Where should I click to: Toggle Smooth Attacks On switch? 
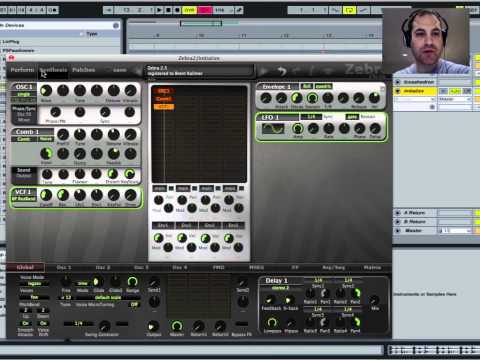[25, 323]
